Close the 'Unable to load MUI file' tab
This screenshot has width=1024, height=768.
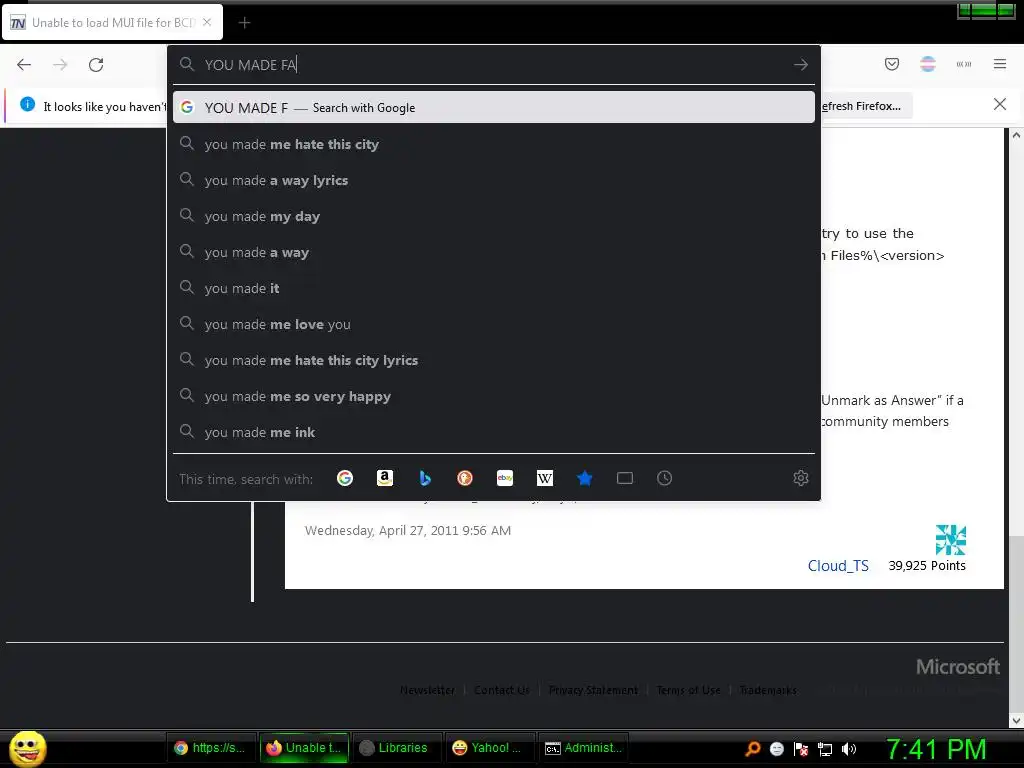pyautogui.click(x=207, y=22)
